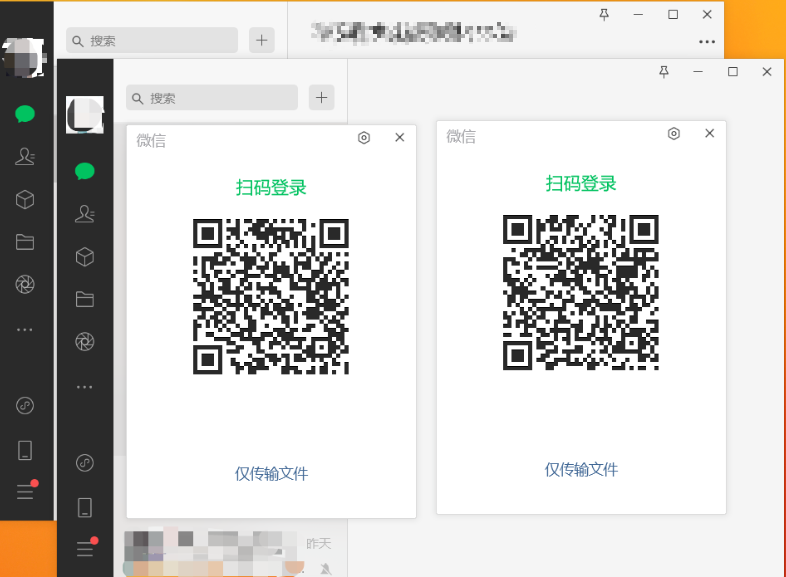Open chat info three dots in back window
786x577 pixels.
coord(707,42)
